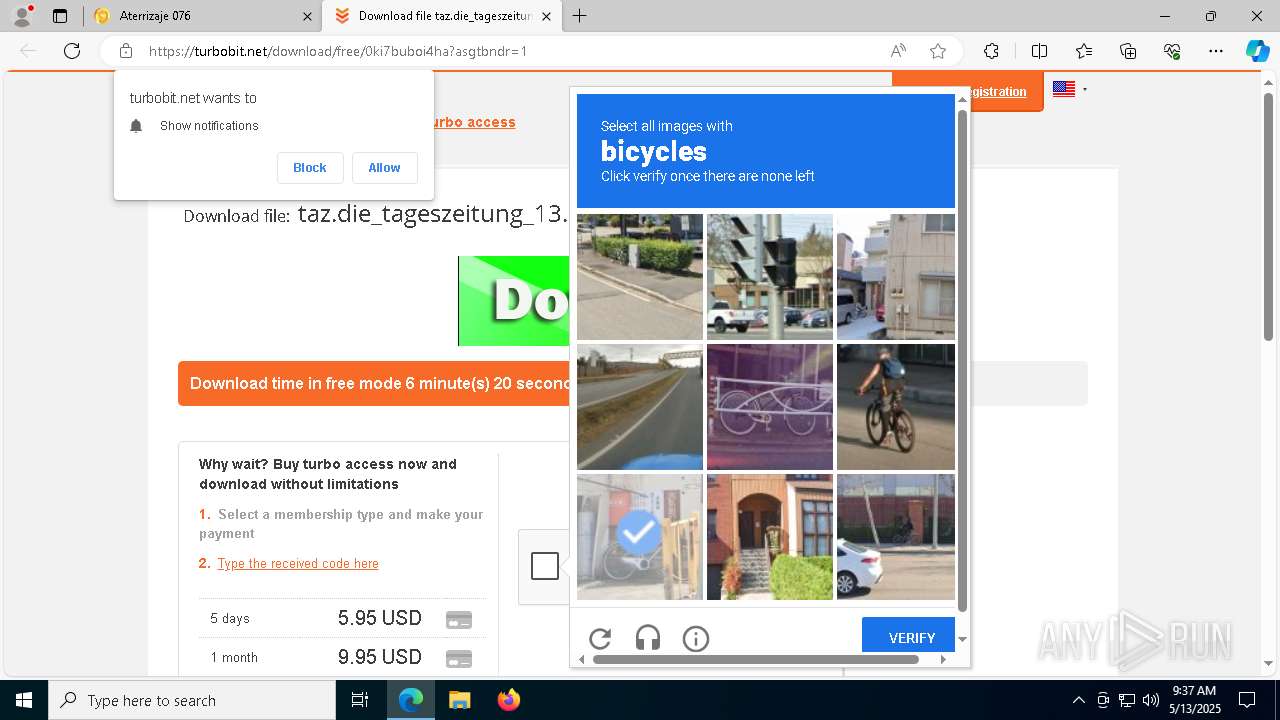1280x720 pixels.
Task: Show hidden system tray icons
Action: 1078,700
